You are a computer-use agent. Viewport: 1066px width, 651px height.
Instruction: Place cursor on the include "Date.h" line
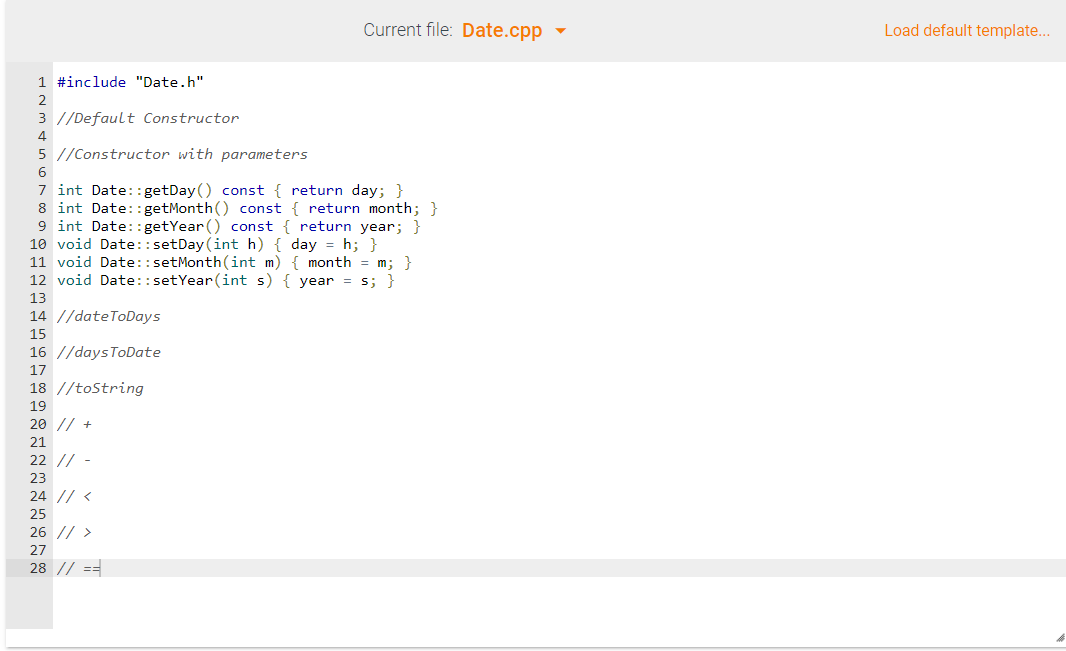(x=130, y=82)
